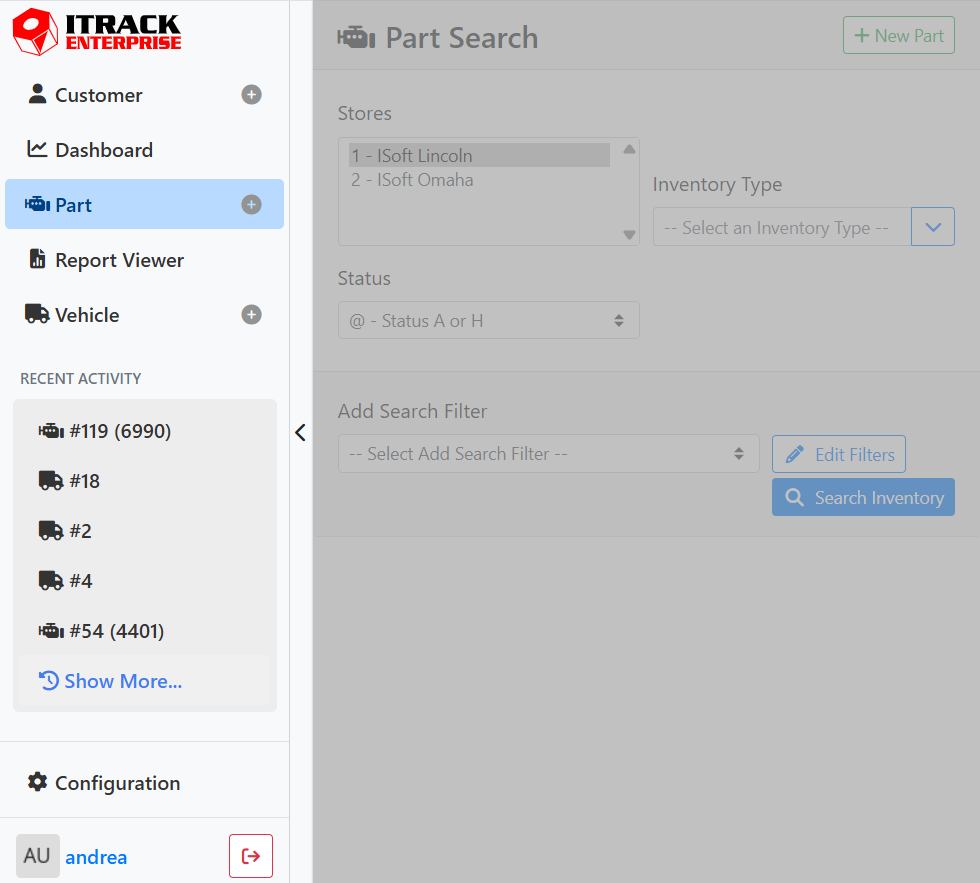Expand the Add Search Filter dropdown

(548, 454)
